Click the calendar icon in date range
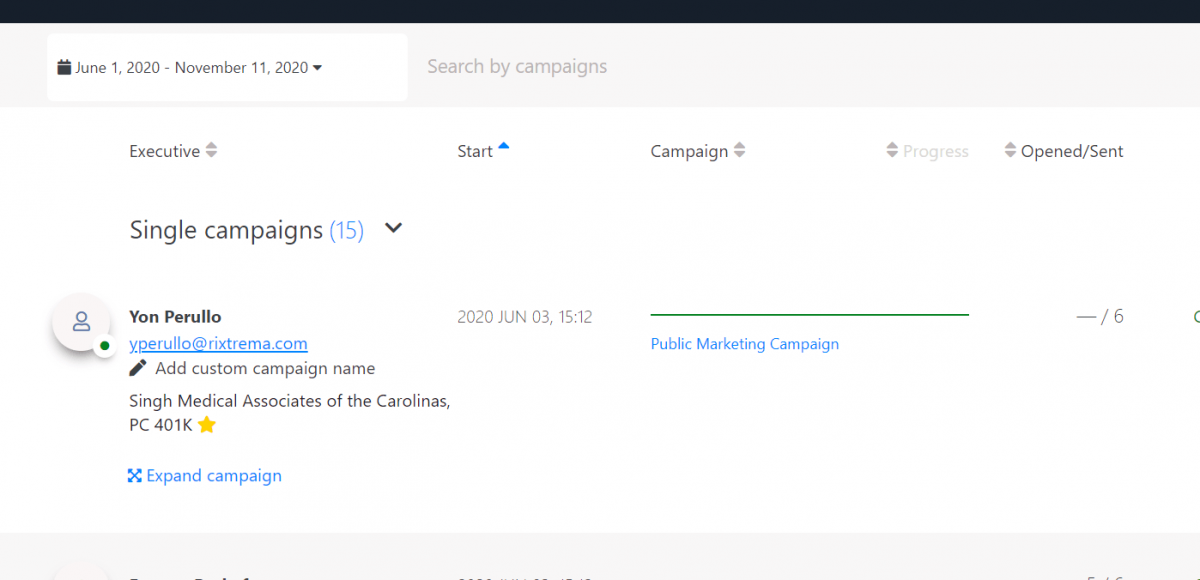The image size is (1200, 580). coord(64,68)
